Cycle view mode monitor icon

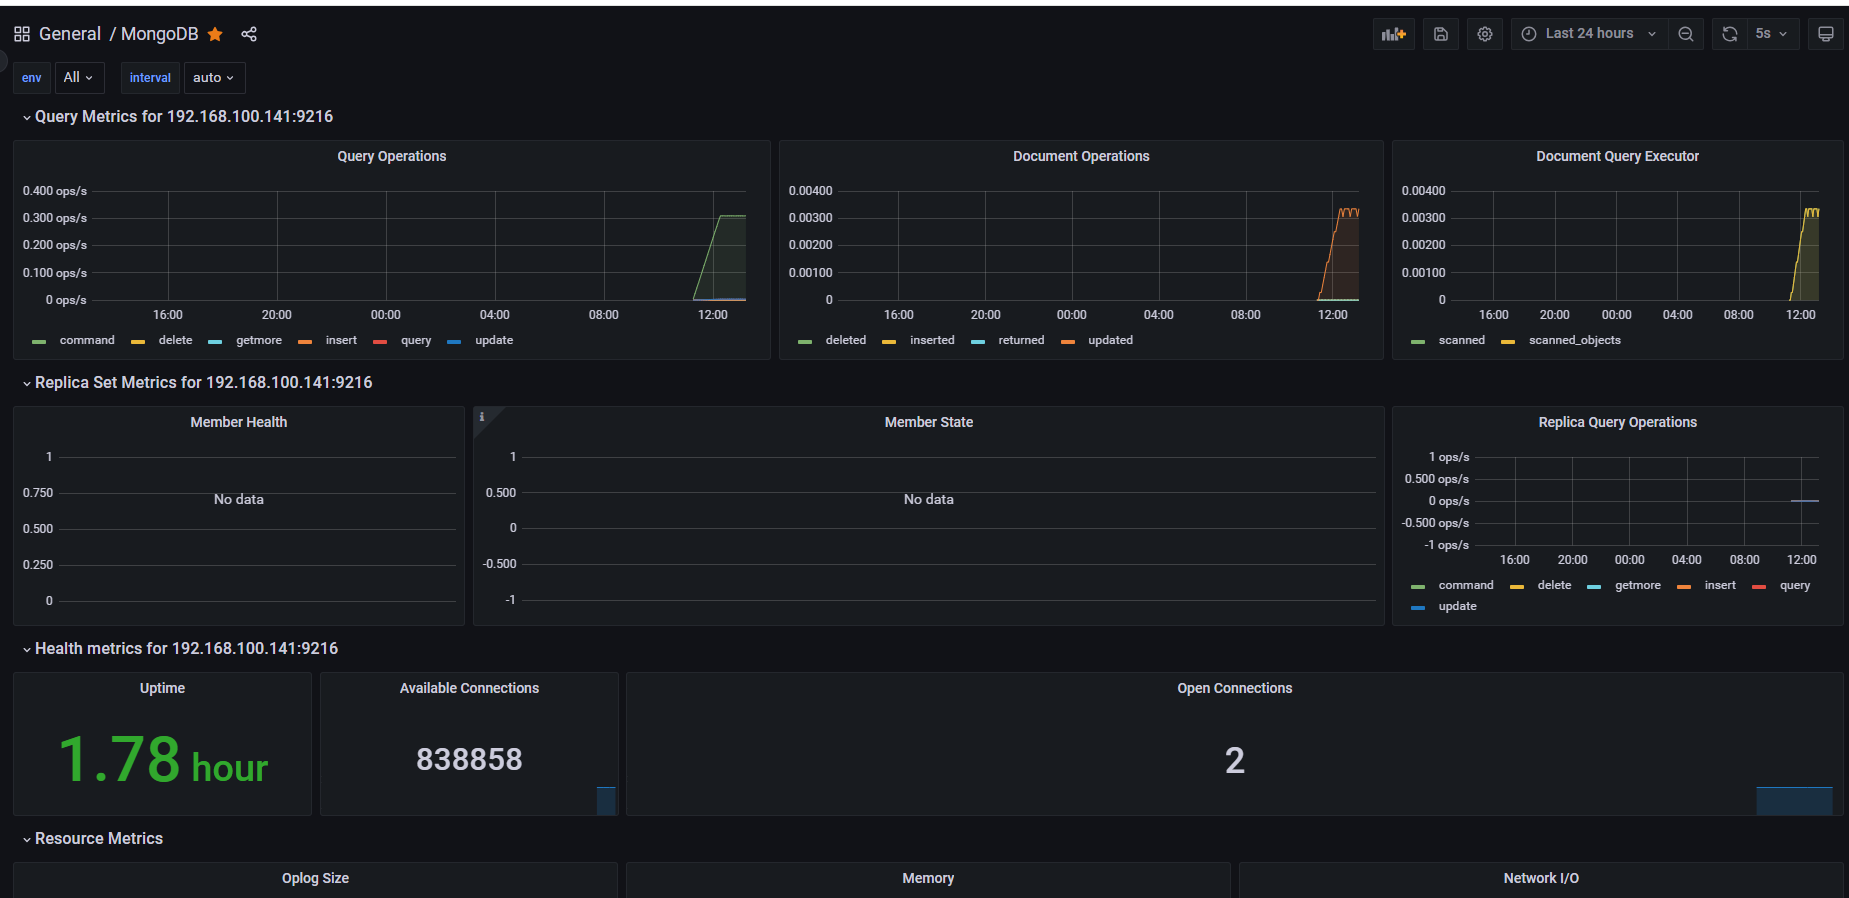click(x=1826, y=34)
